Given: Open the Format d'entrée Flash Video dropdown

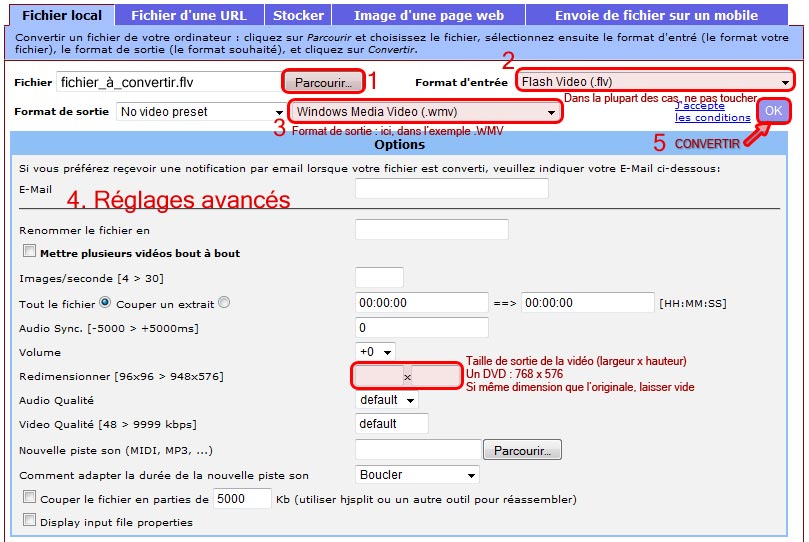Looking at the screenshot, I should [655, 81].
